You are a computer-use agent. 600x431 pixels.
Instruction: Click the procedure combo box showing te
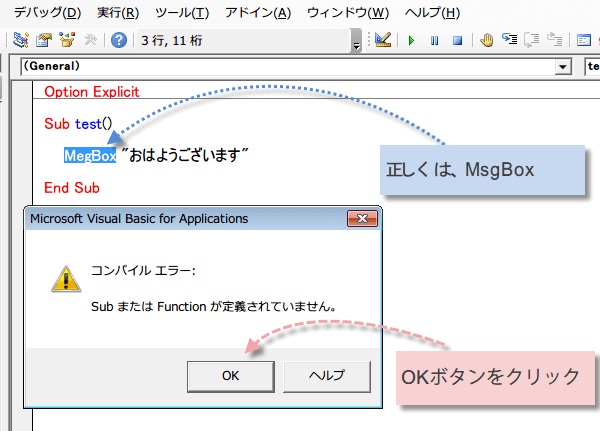[592, 67]
